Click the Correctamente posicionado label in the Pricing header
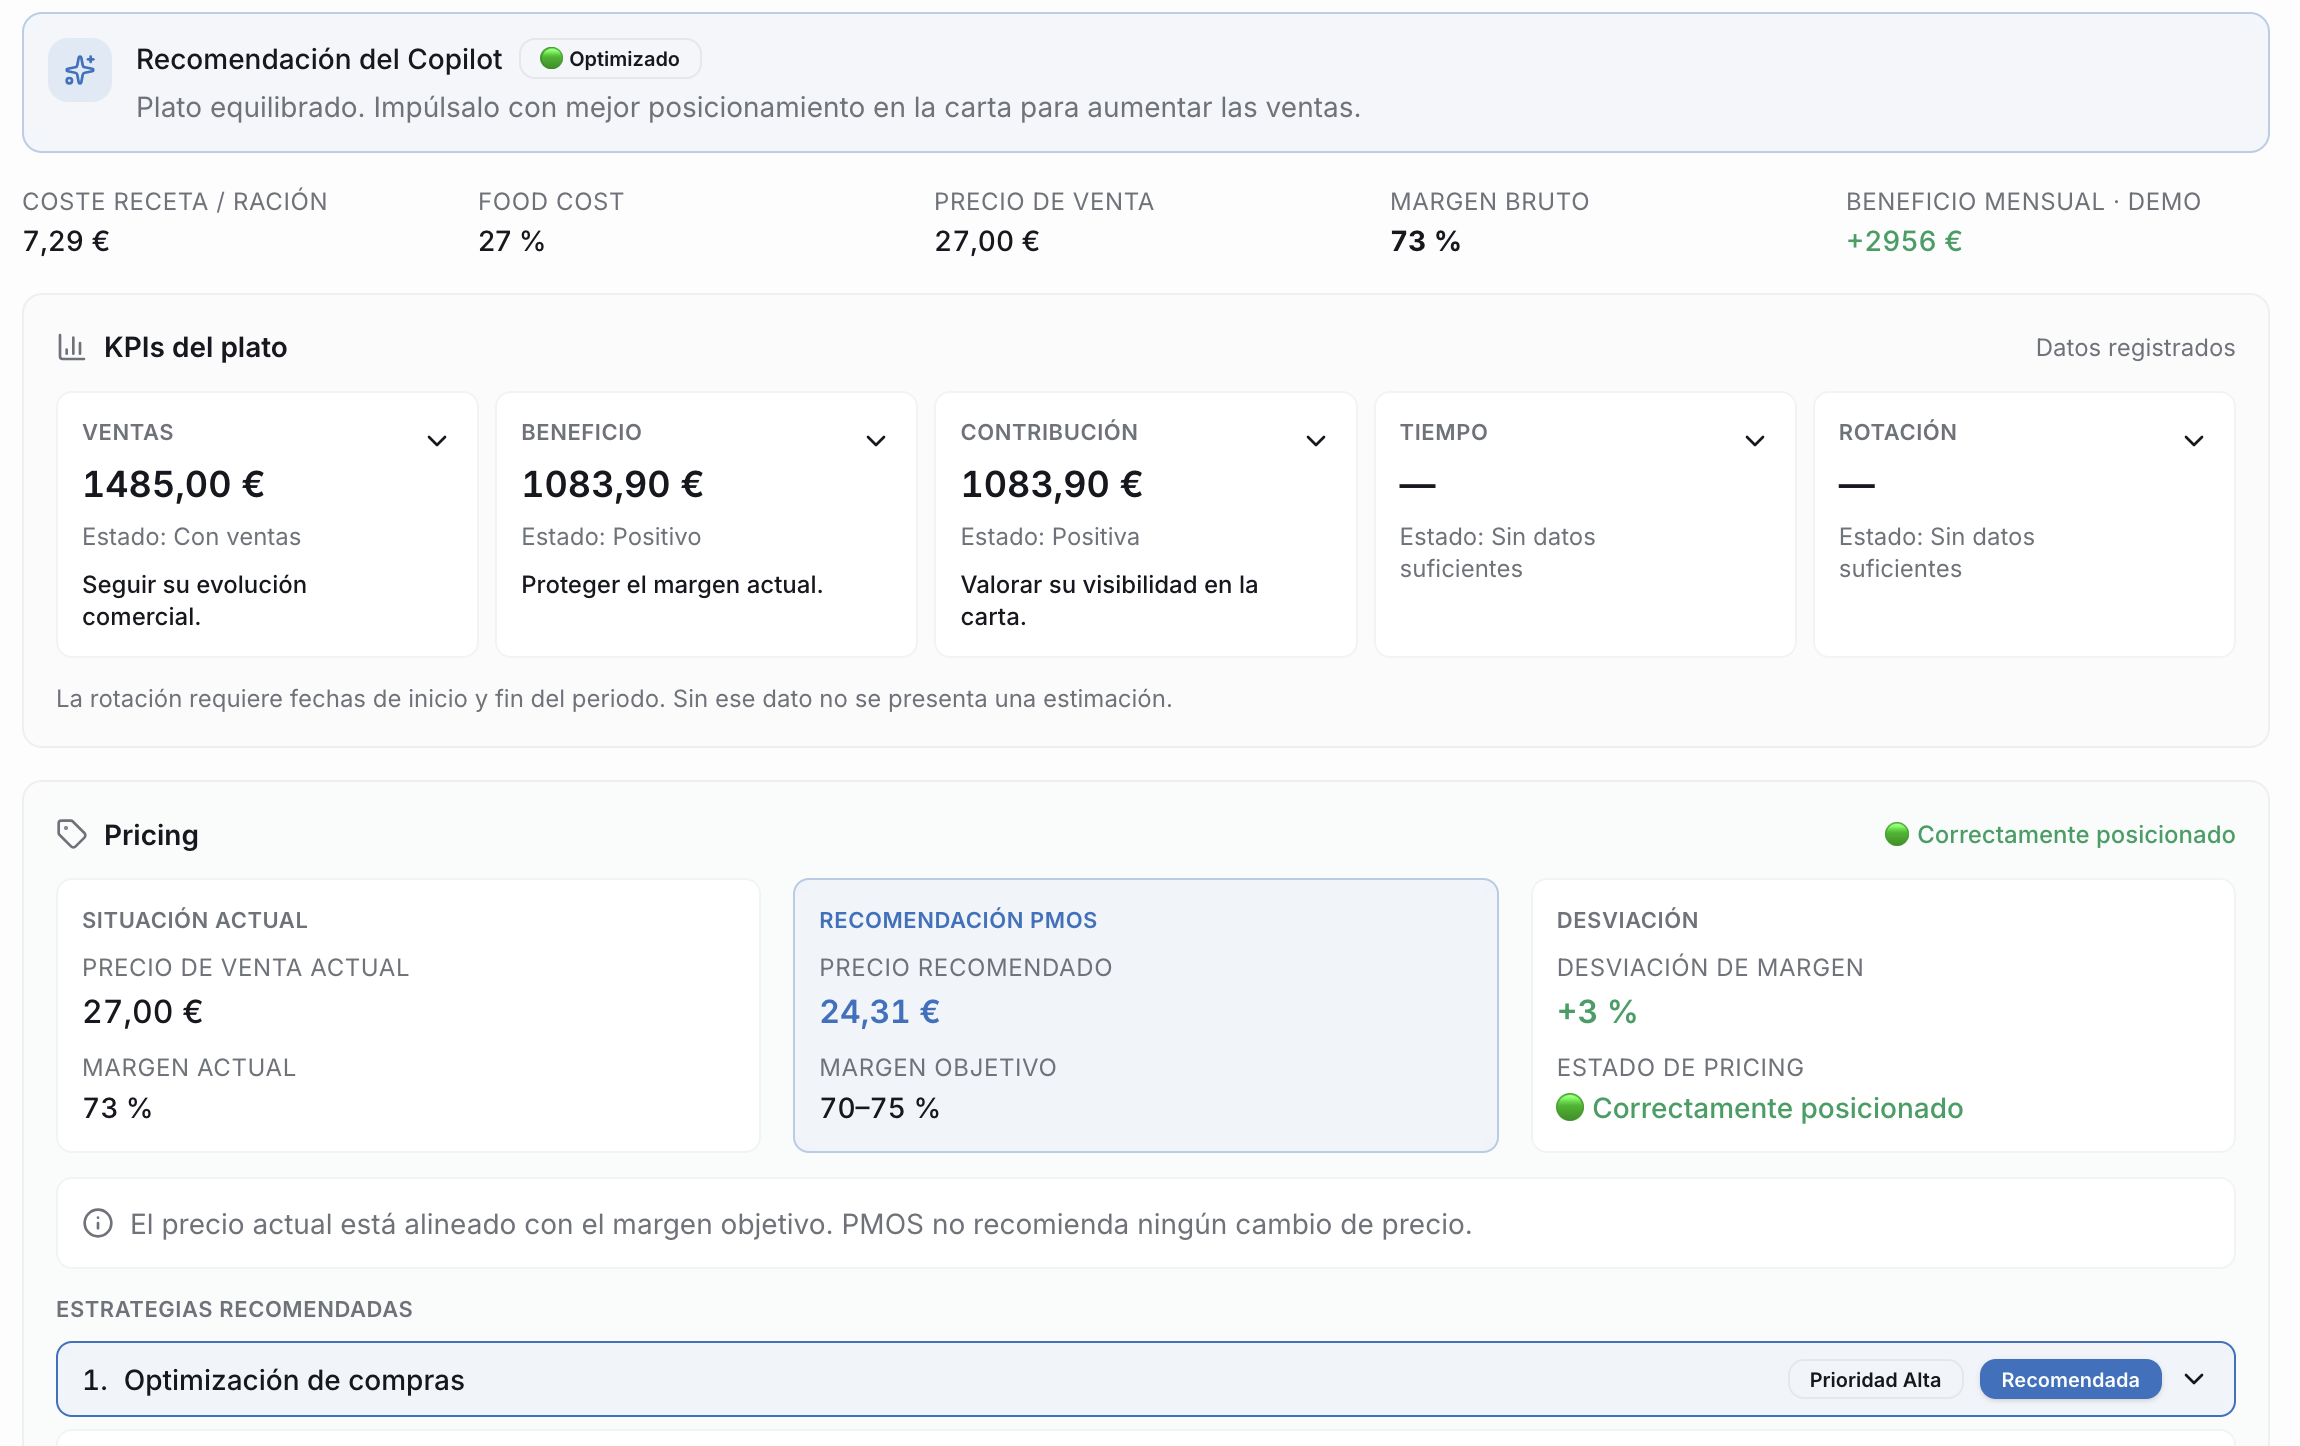Image resolution: width=2300 pixels, height=1446 pixels. [x=2076, y=834]
